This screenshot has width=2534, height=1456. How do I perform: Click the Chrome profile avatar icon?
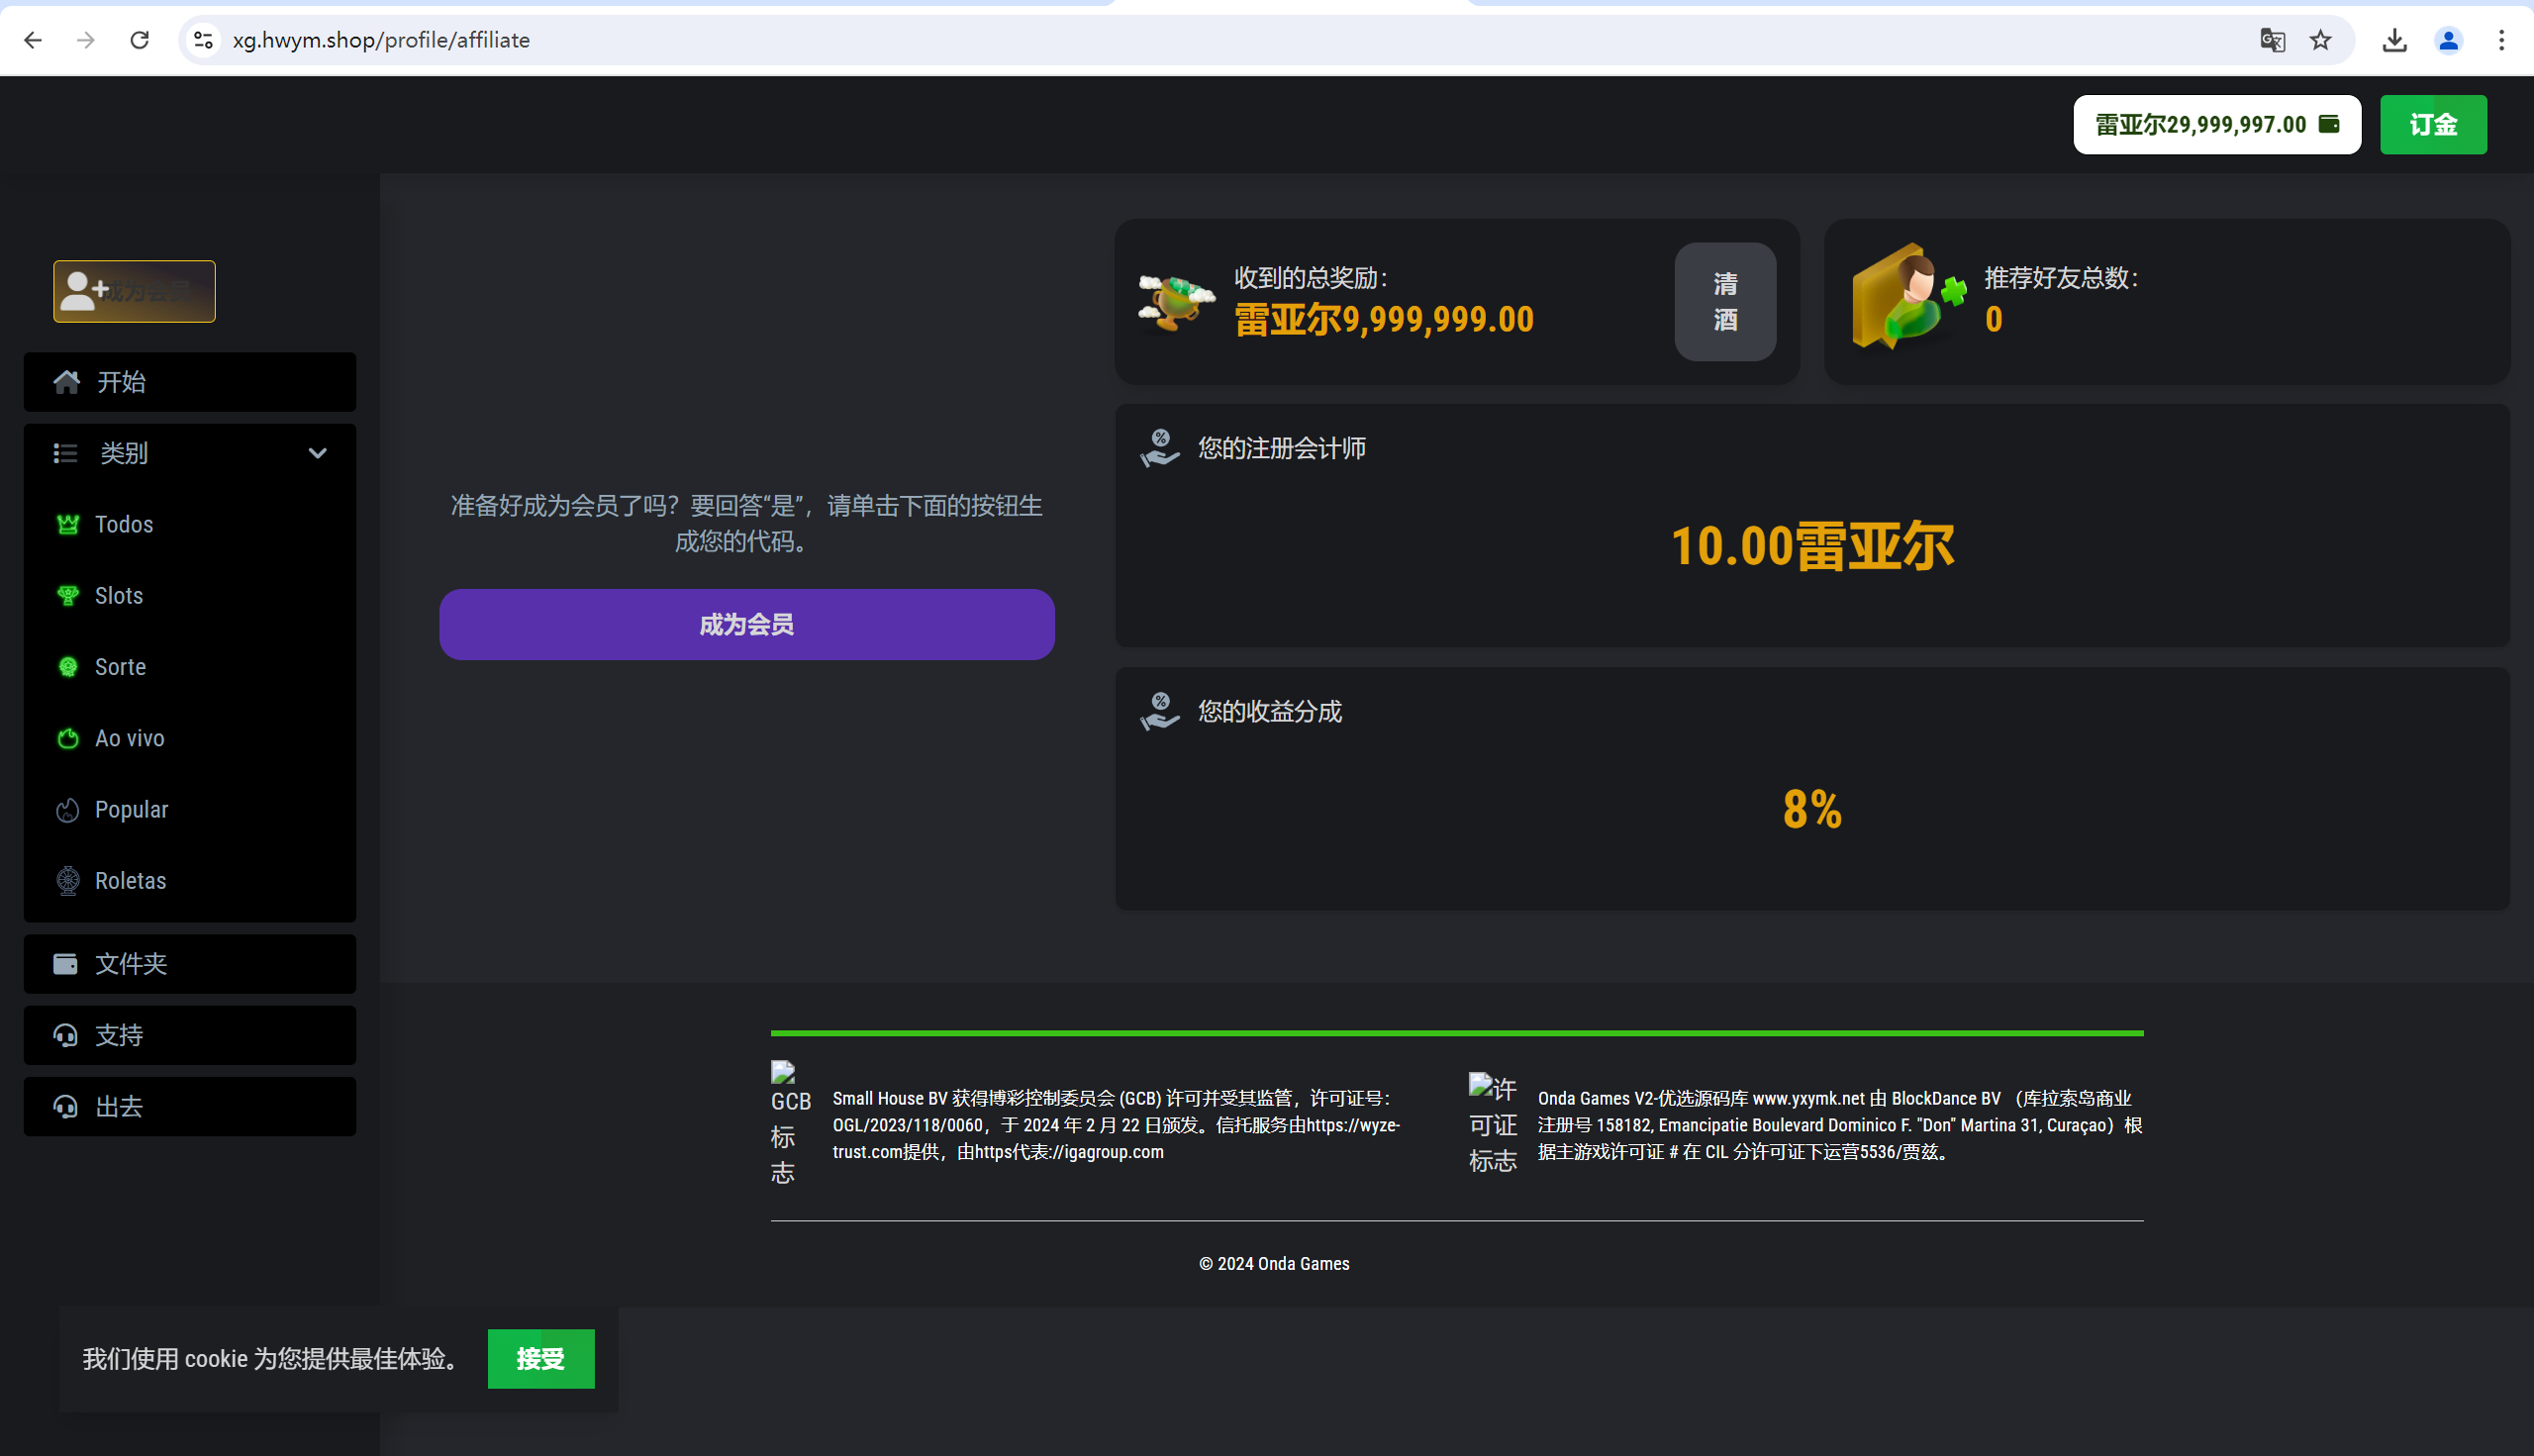(2448, 40)
